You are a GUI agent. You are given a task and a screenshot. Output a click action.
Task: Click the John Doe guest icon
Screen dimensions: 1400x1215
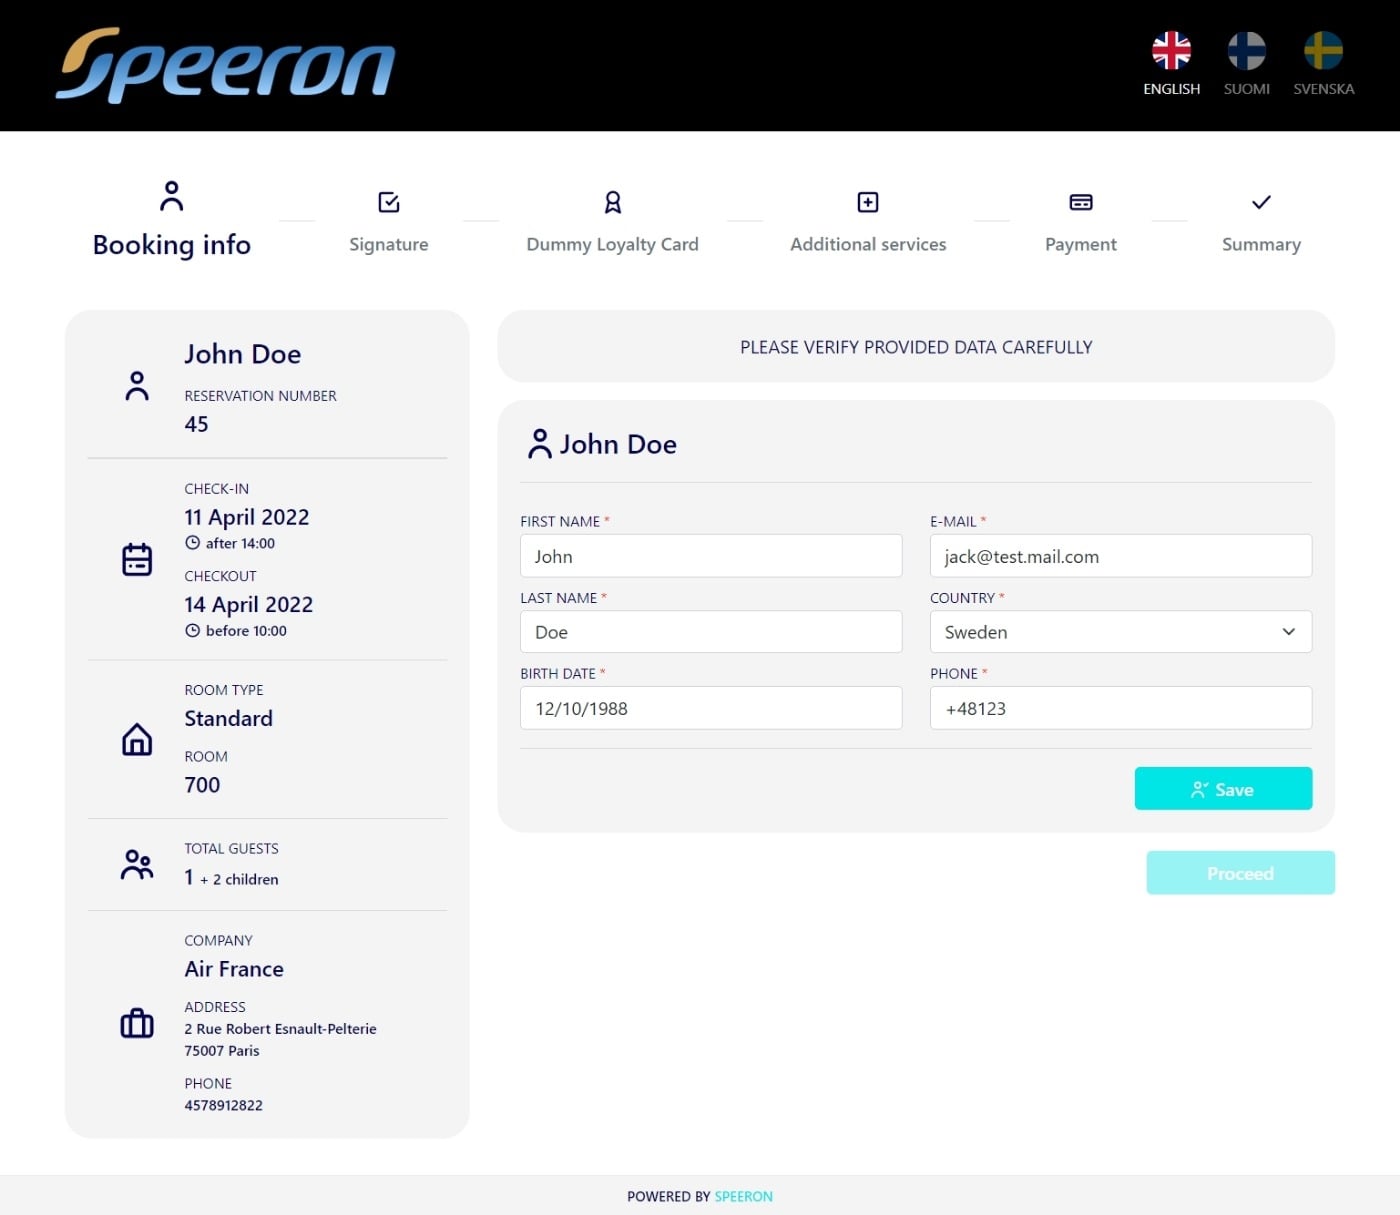pyautogui.click(x=540, y=443)
